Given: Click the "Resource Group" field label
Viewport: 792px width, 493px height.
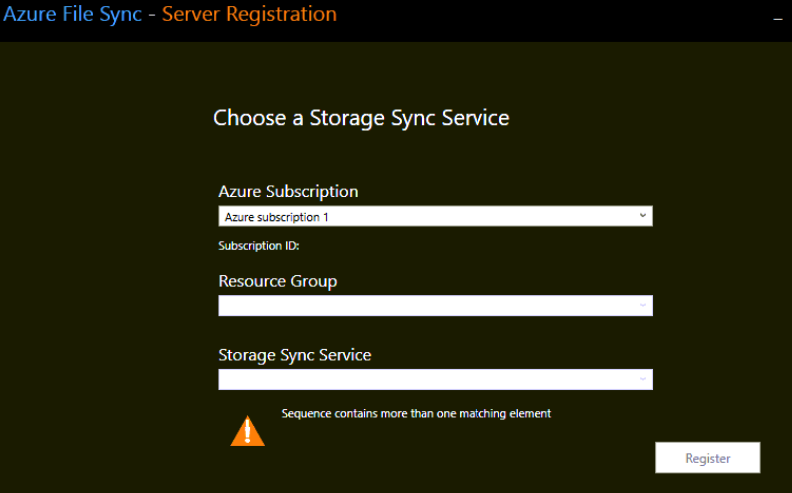Looking at the screenshot, I should 277,281.
